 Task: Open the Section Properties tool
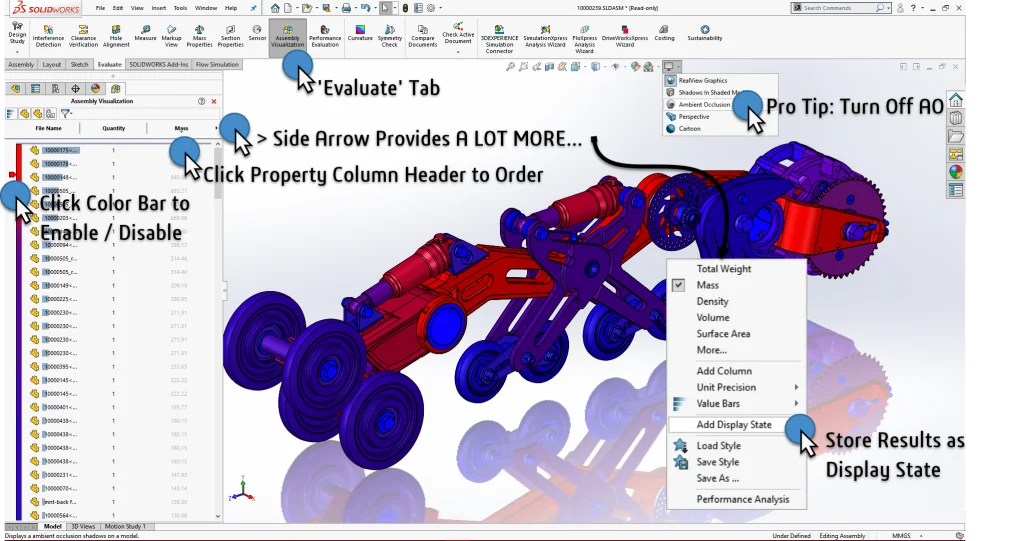tap(230, 35)
